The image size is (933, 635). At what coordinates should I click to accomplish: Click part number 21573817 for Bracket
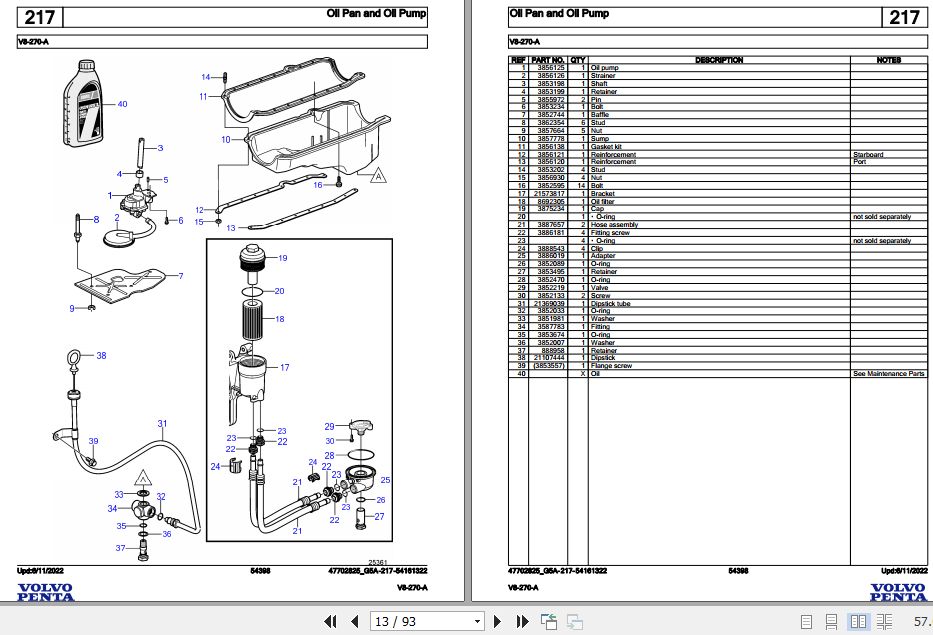(549, 194)
